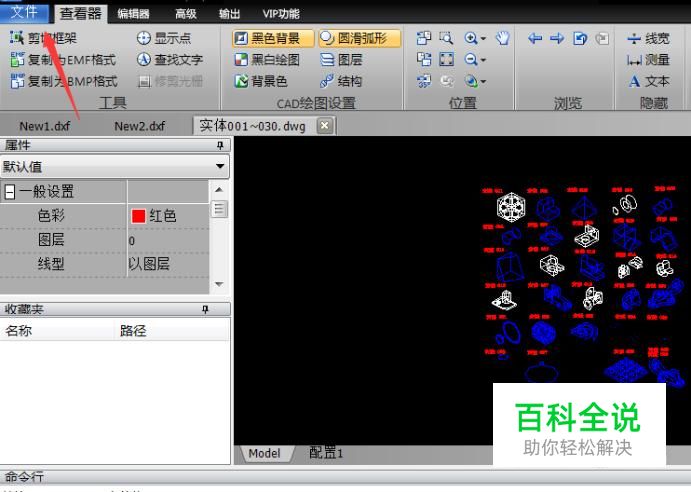Toggle the 文本 text display

tap(648, 81)
